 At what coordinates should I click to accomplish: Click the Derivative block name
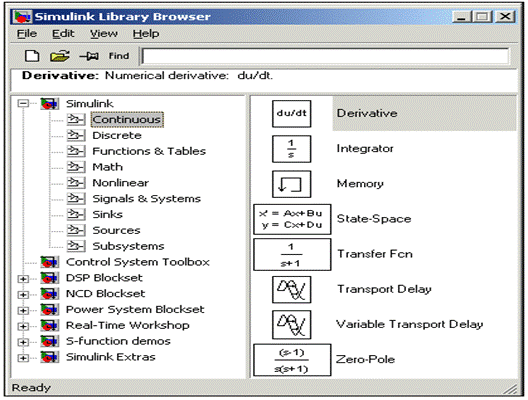tap(367, 113)
